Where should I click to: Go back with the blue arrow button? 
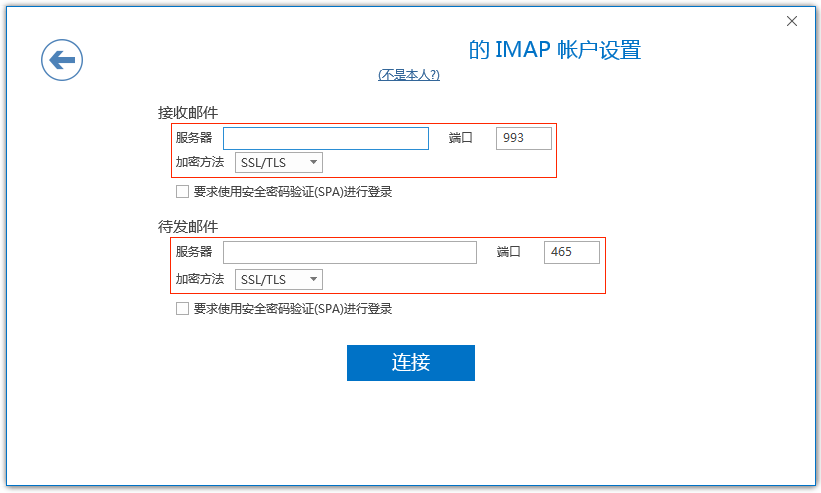(x=62, y=60)
